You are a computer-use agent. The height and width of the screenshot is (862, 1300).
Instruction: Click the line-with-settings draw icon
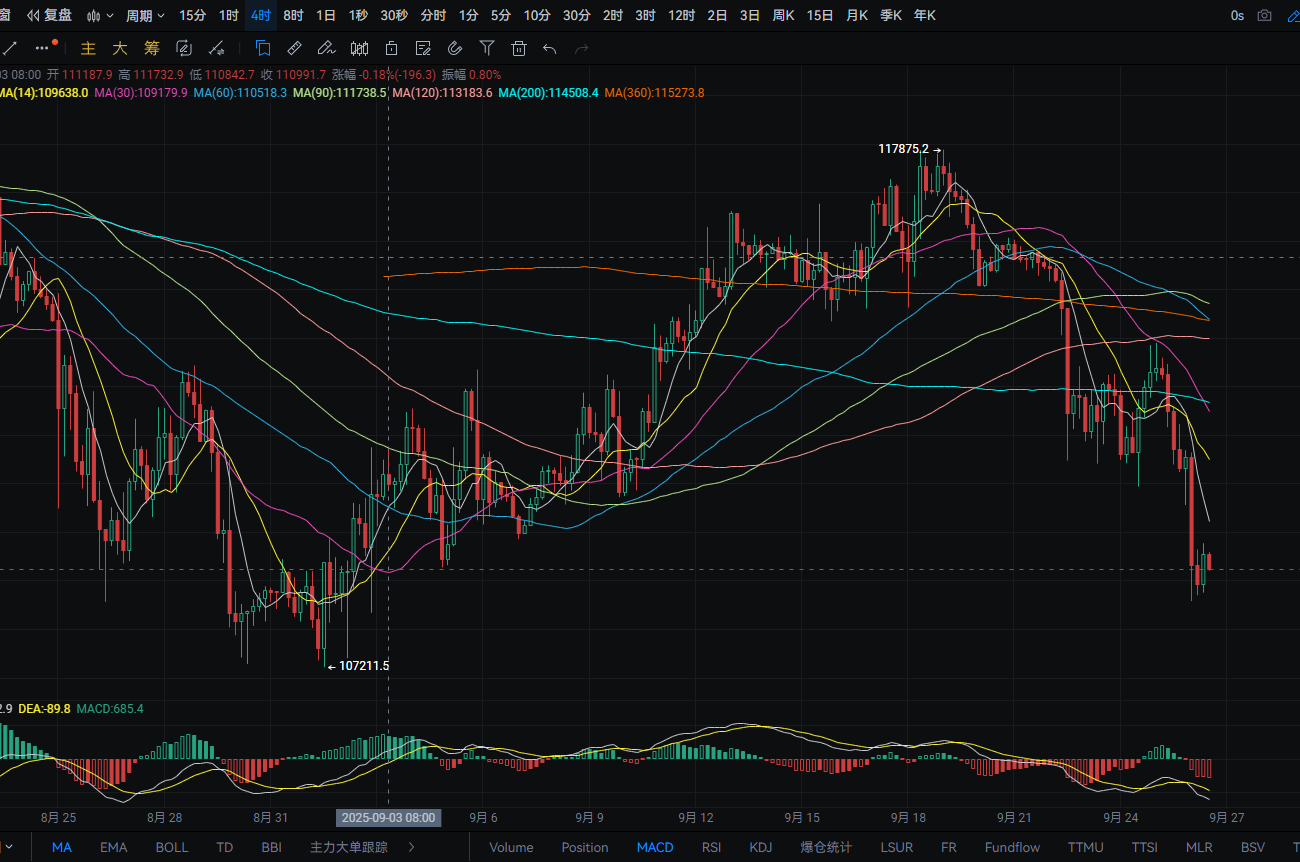tap(216, 48)
